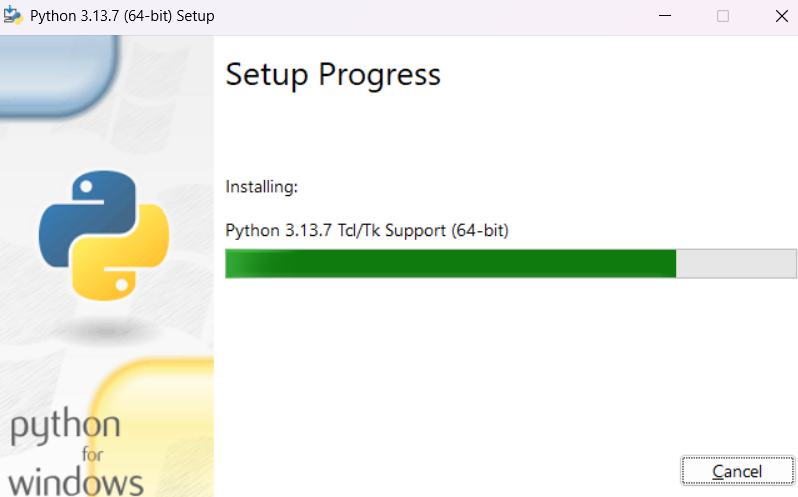Click the Python logo in the sidebar

(102, 235)
